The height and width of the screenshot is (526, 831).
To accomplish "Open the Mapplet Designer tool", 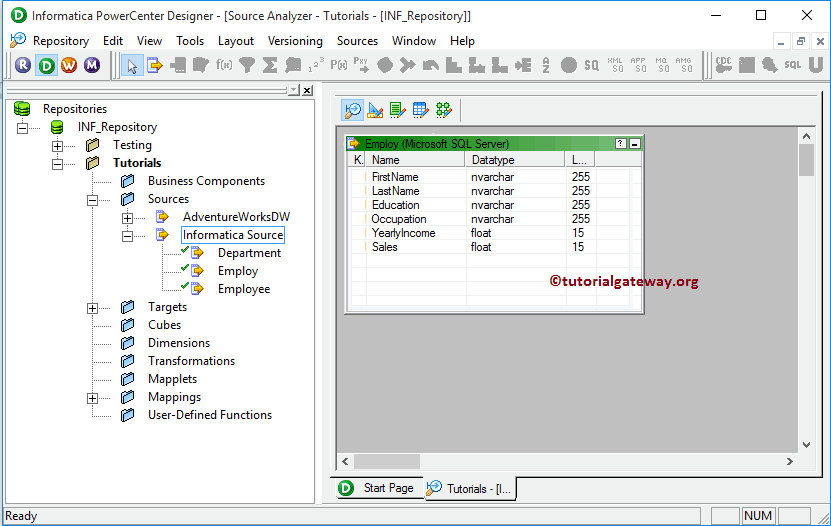I will pos(420,110).
